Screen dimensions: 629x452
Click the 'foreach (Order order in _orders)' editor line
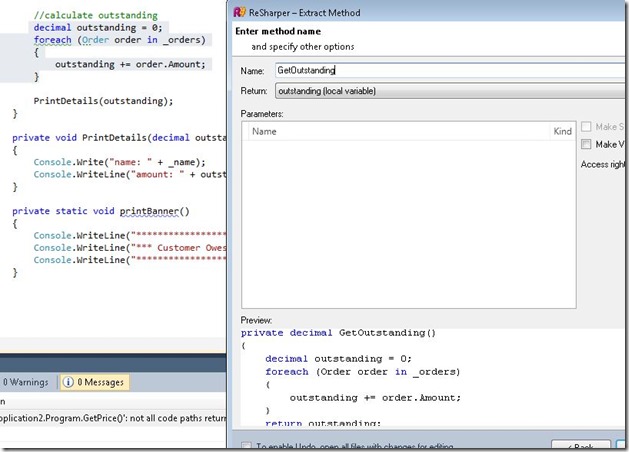tap(120, 40)
